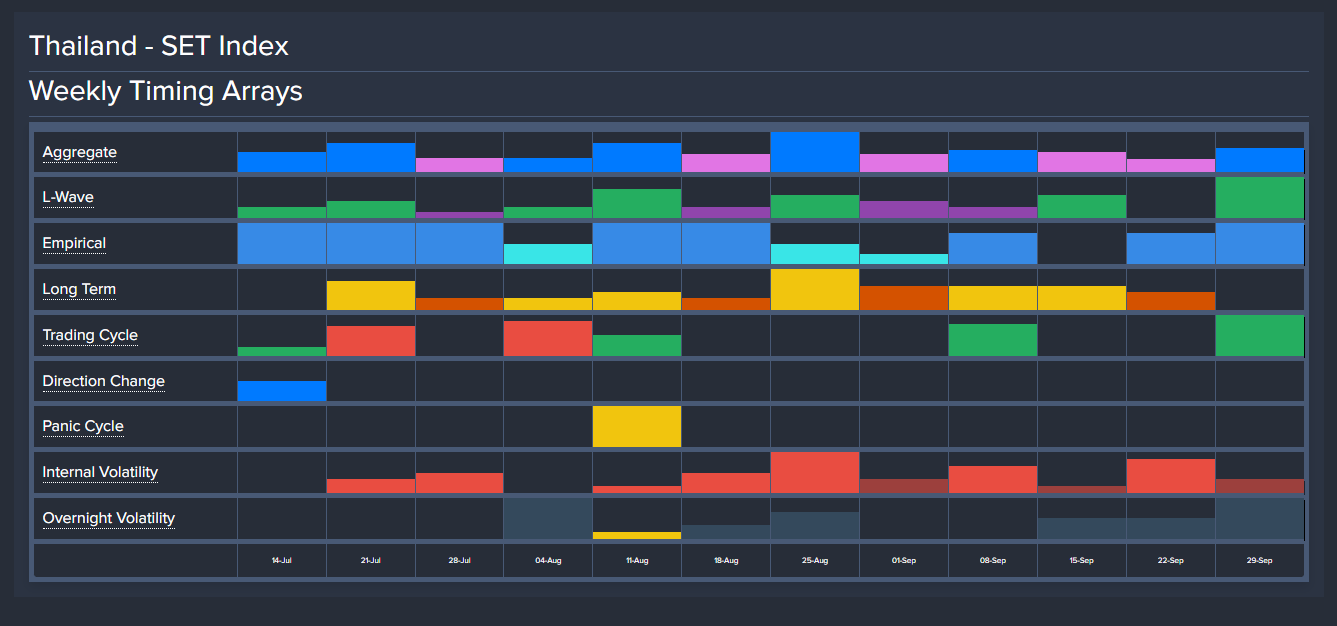Click the purple L-Wave bar for 18-Aug
Viewport: 1337px width, 626px height.
(x=726, y=212)
